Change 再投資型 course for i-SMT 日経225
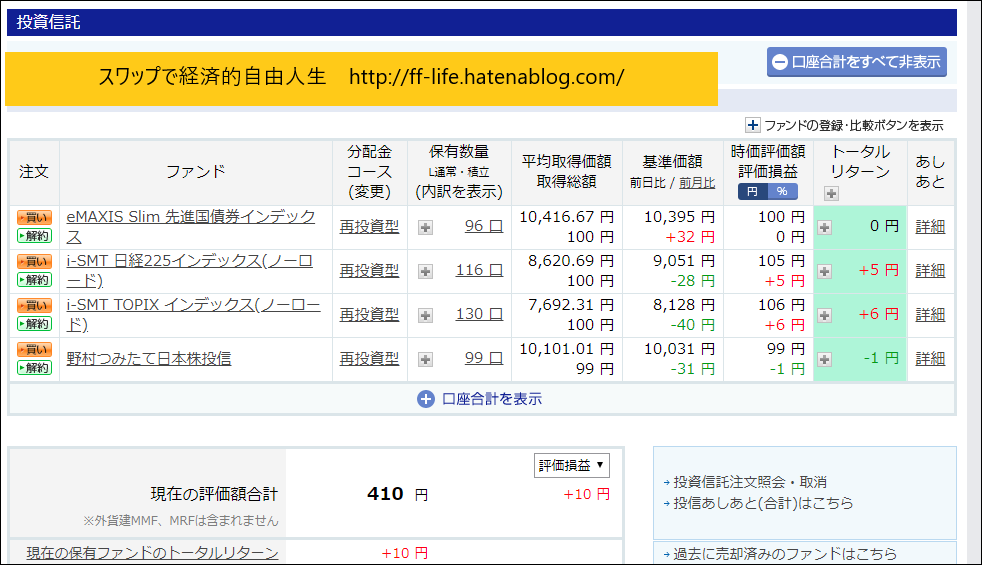 pyautogui.click(x=369, y=271)
